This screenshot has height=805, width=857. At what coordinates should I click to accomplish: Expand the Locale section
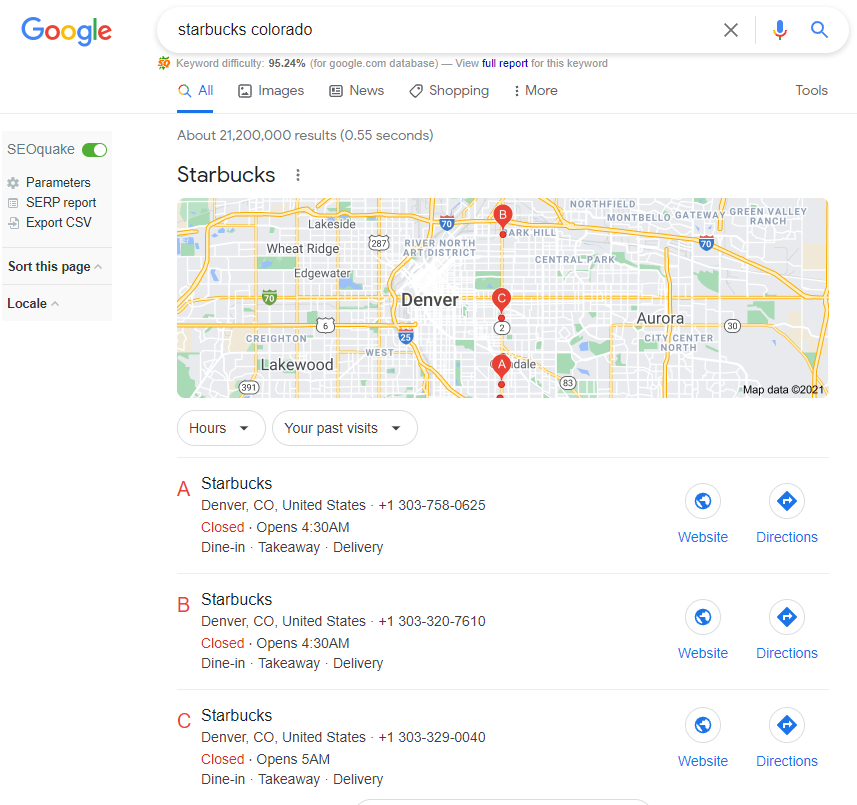pos(33,303)
